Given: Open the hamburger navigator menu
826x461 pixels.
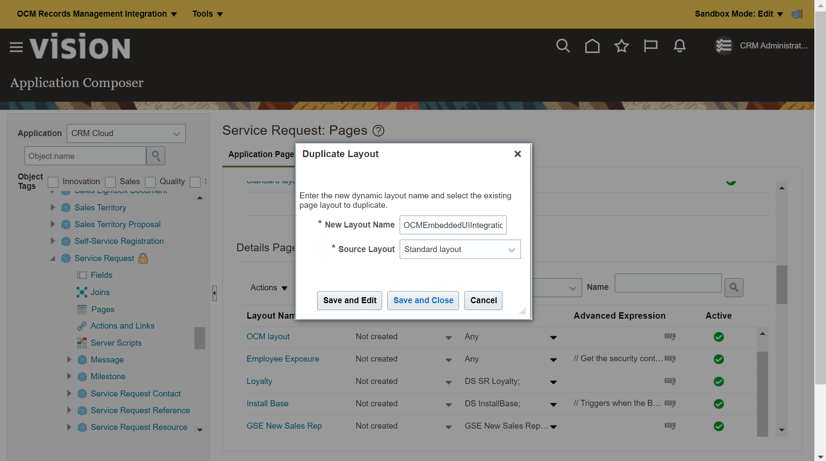Looking at the screenshot, I should [16, 47].
